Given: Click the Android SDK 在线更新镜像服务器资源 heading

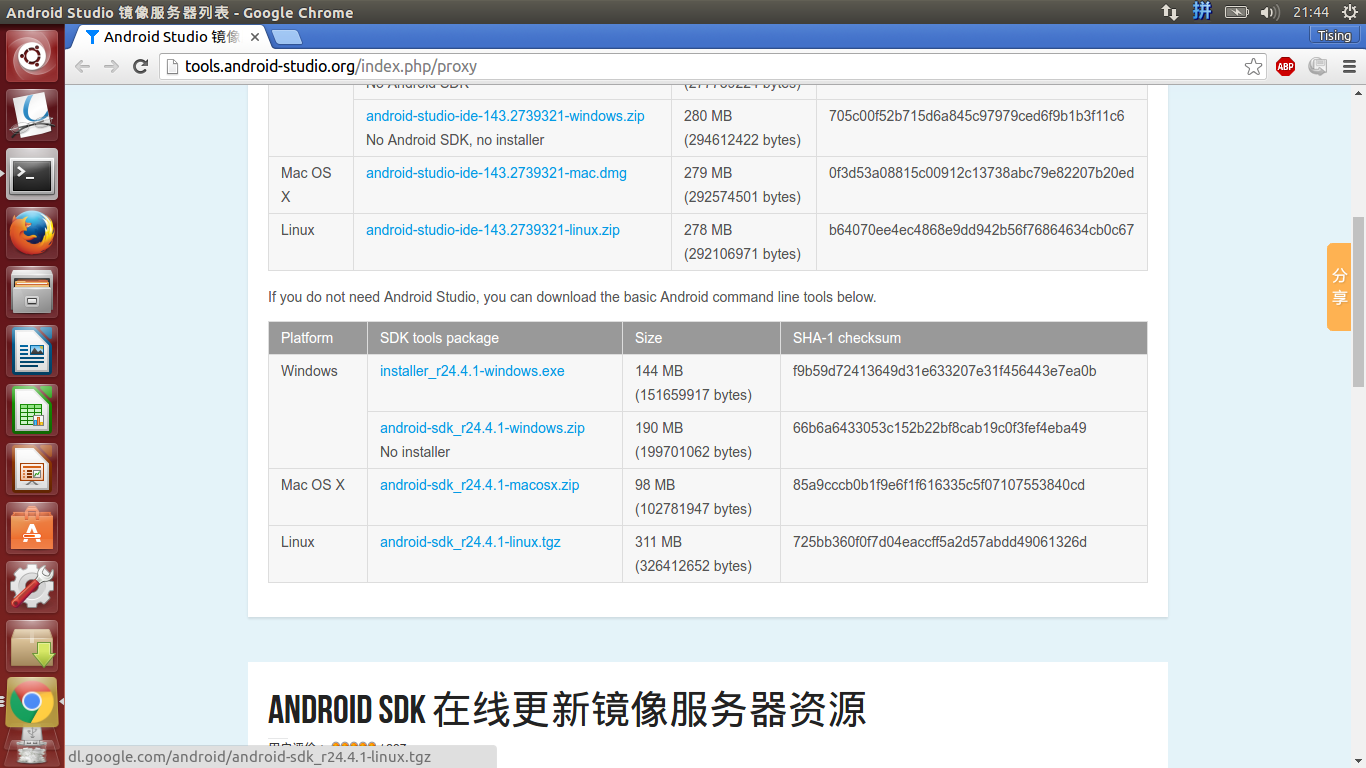Looking at the screenshot, I should tap(567, 709).
